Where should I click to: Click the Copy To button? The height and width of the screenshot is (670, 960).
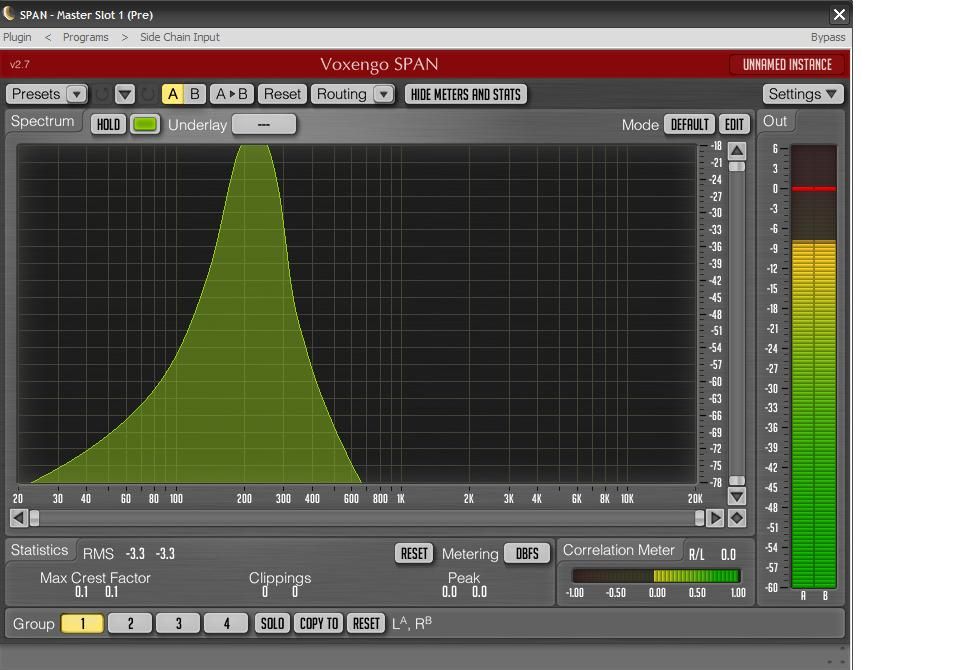318,623
